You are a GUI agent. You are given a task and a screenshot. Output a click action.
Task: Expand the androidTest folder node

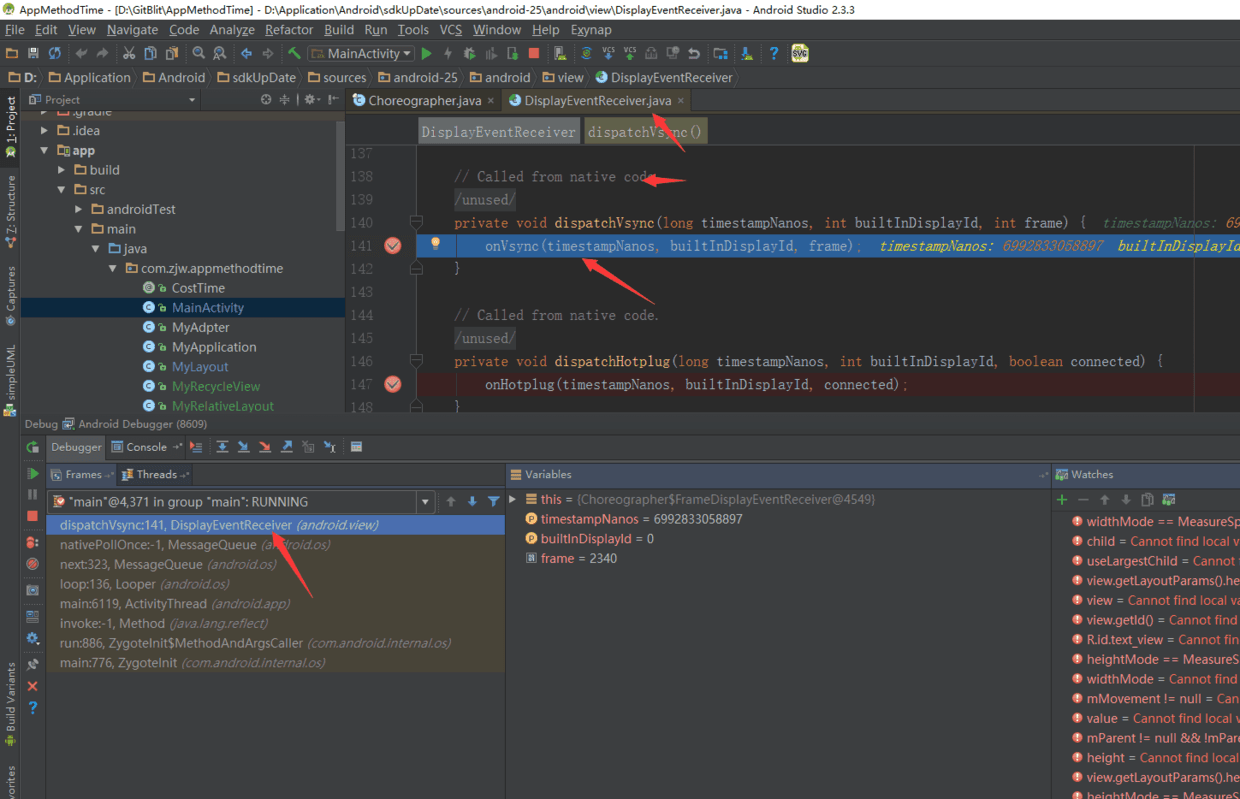pos(79,209)
